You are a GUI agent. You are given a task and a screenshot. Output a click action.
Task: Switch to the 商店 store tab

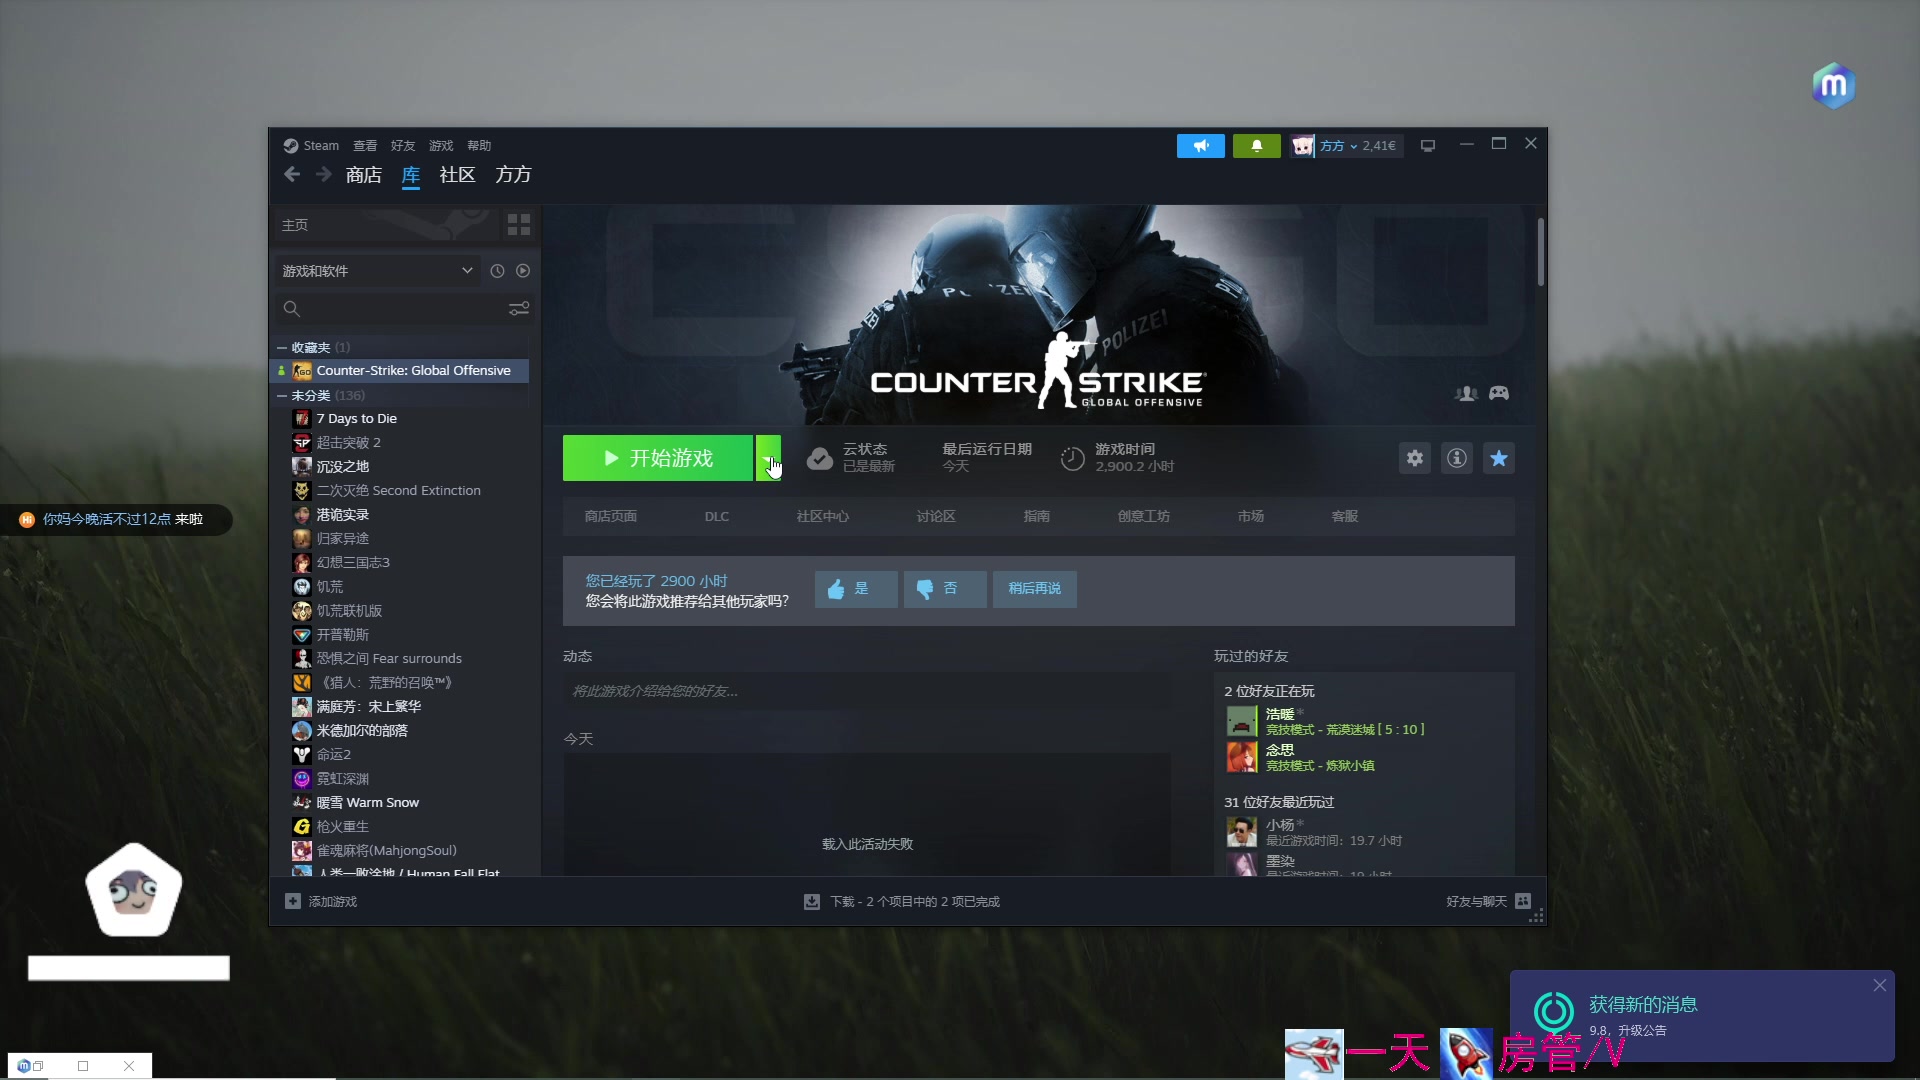coord(364,175)
